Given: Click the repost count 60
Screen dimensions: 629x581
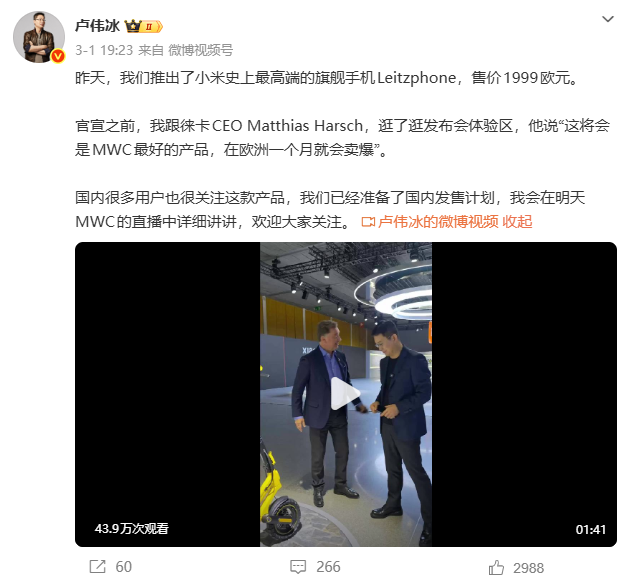Looking at the screenshot, I should coord(124,567).
